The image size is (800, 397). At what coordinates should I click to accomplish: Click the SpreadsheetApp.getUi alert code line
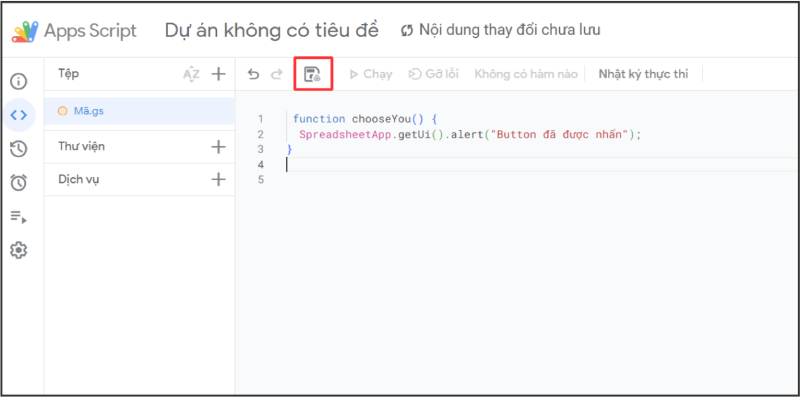tap(469, 135)
